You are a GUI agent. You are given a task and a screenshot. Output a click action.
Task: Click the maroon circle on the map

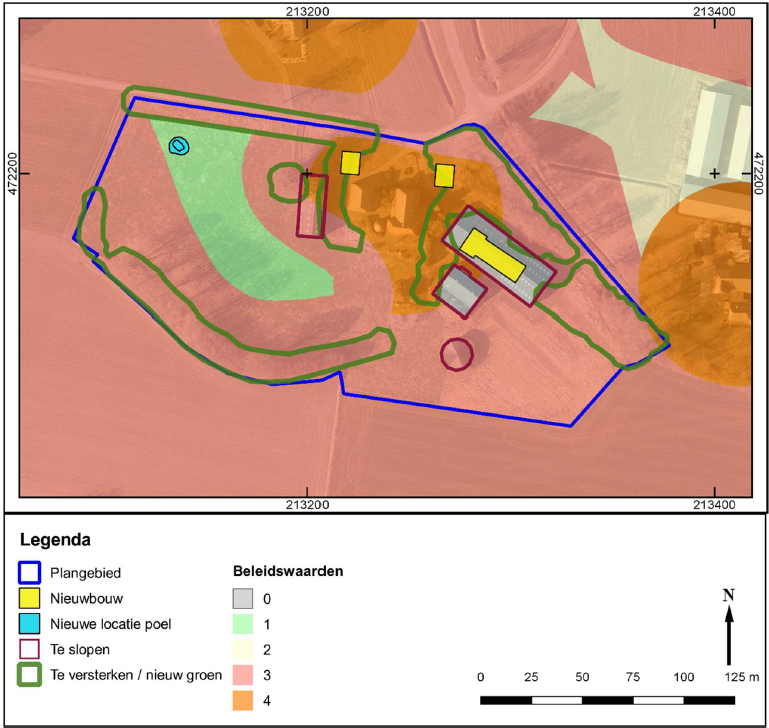click(457, 354)
